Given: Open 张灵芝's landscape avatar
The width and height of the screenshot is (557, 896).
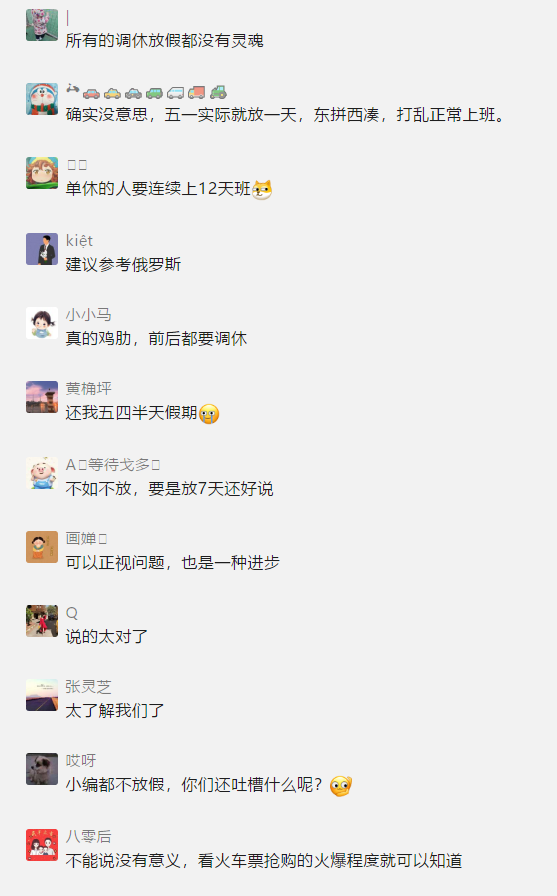Looking at the screenshot, I should (42, 695).
